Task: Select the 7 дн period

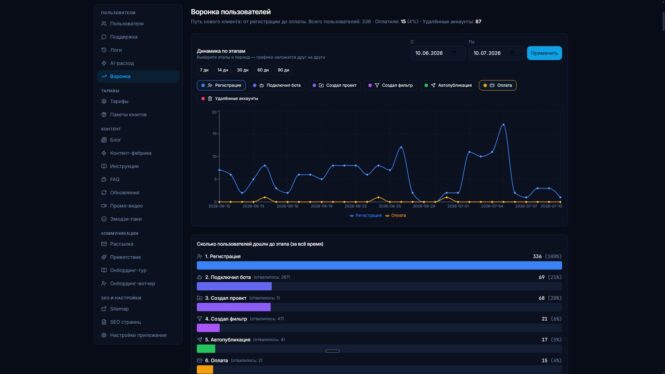Action: (204, 70)
